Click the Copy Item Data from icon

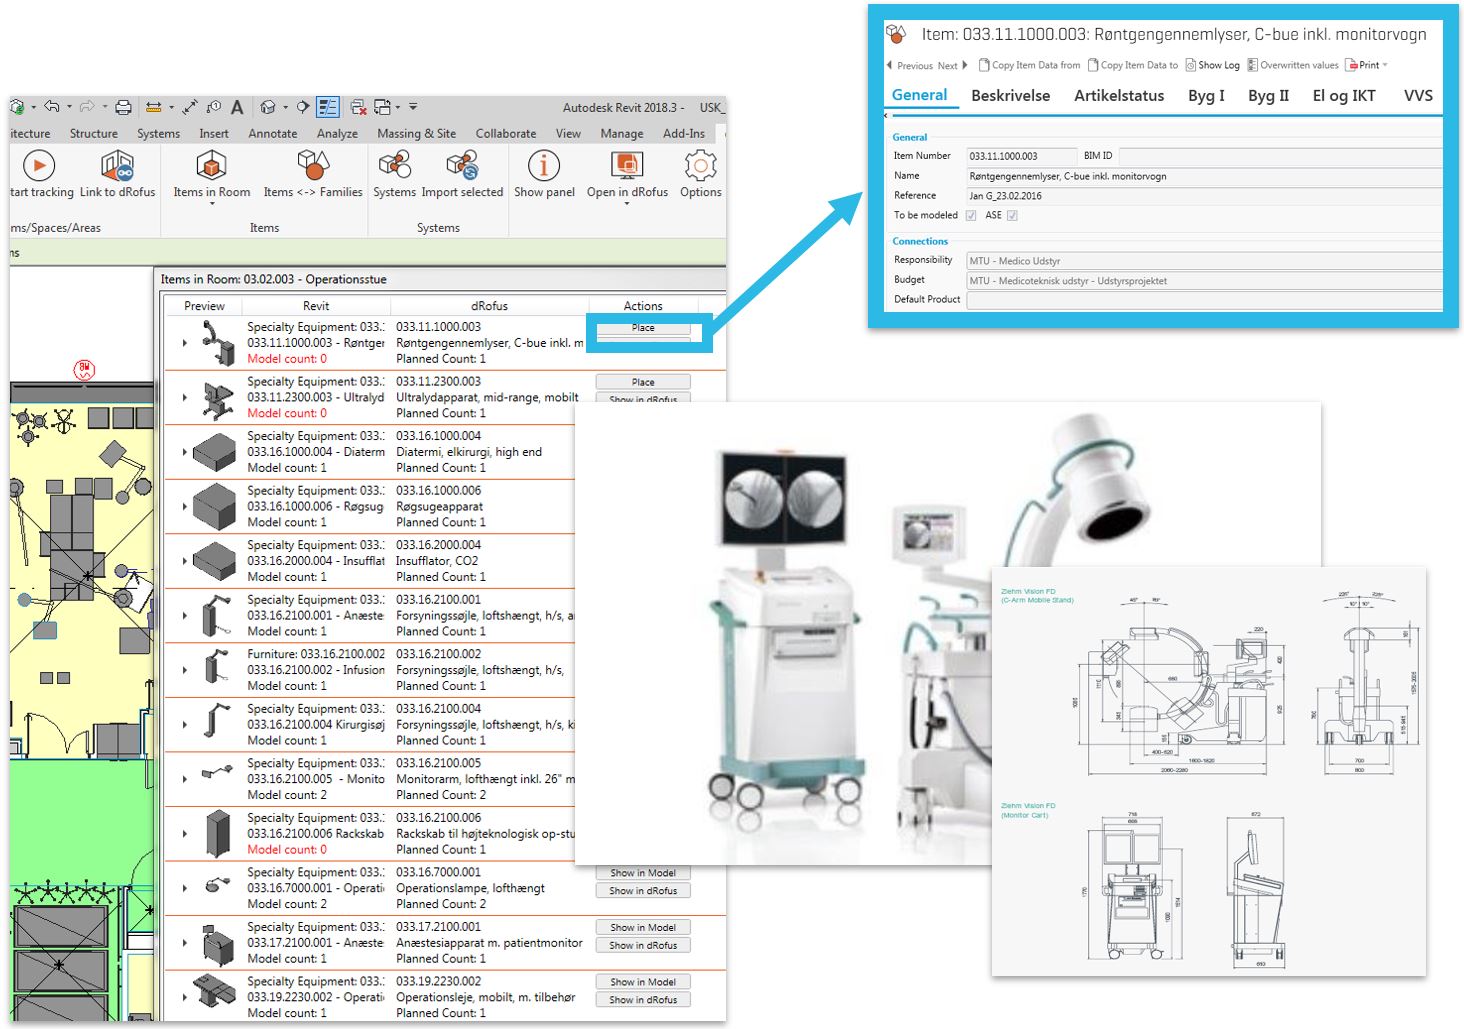(983, 65)
